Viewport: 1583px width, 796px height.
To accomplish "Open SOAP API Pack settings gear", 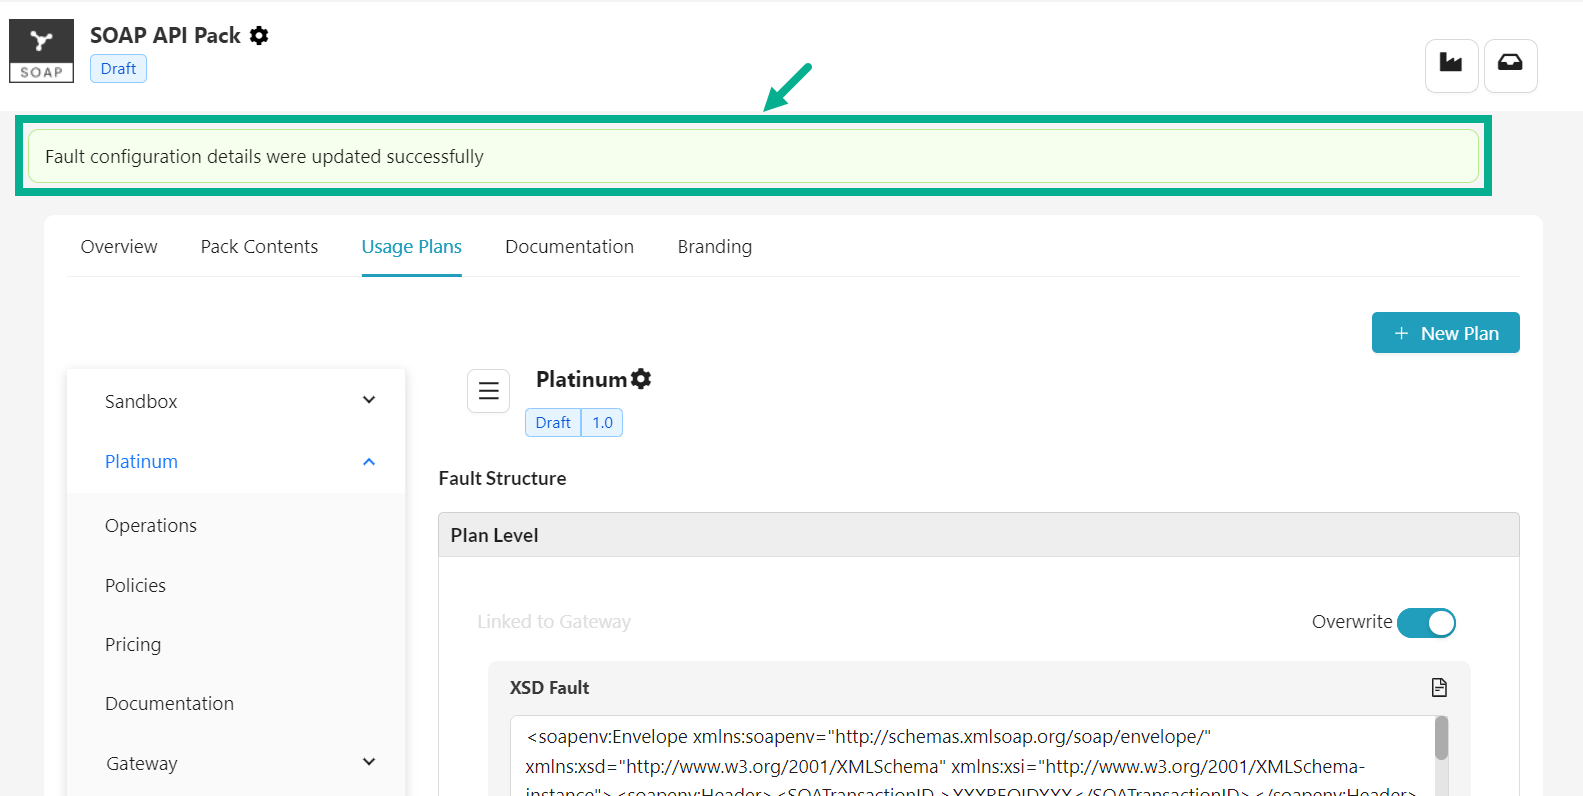I will (x=259, y=36).
